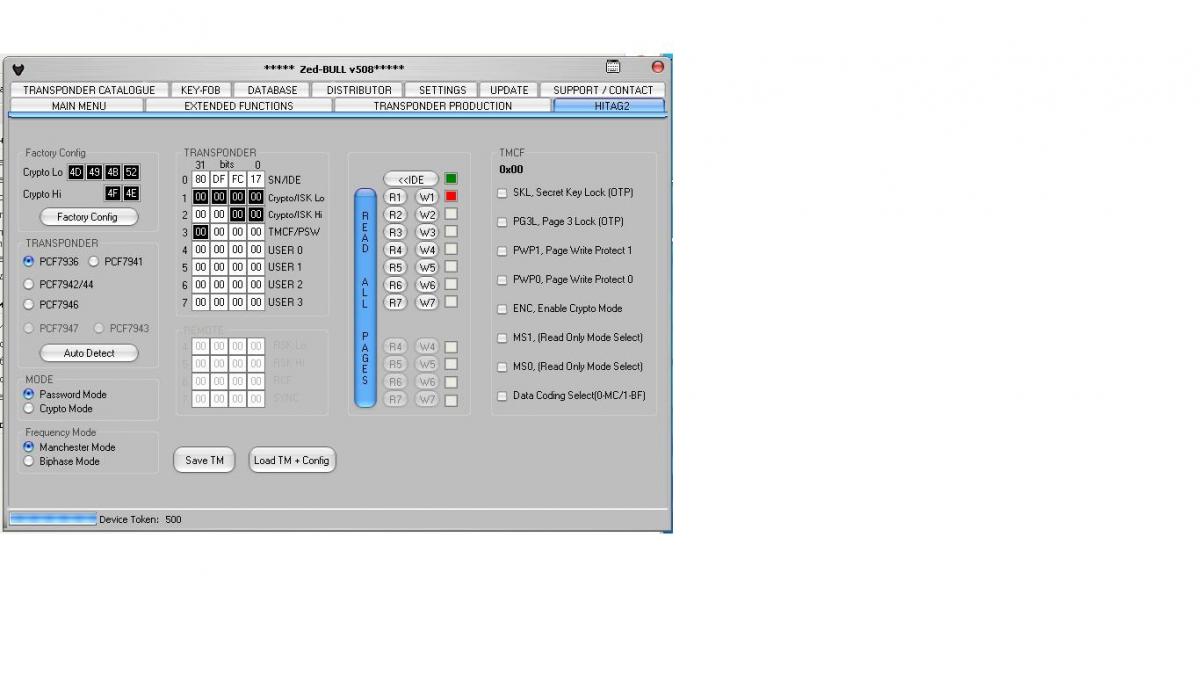Image resolution: width=1200 pixels, height=675 pixels.
Task: Select the PCF7936 radio button
Action: [28, 261]
